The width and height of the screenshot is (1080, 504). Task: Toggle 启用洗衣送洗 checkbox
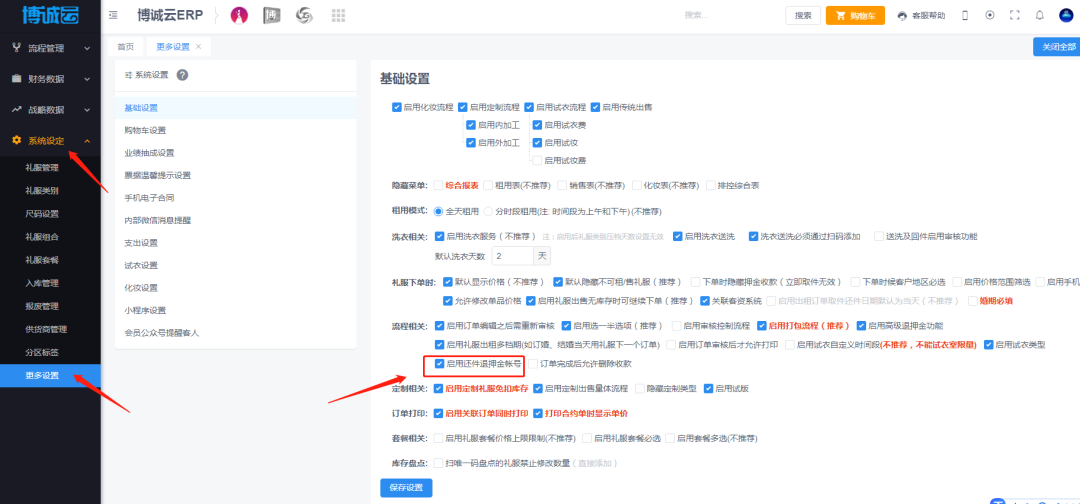pyautogui.click(x=678, y=236)
